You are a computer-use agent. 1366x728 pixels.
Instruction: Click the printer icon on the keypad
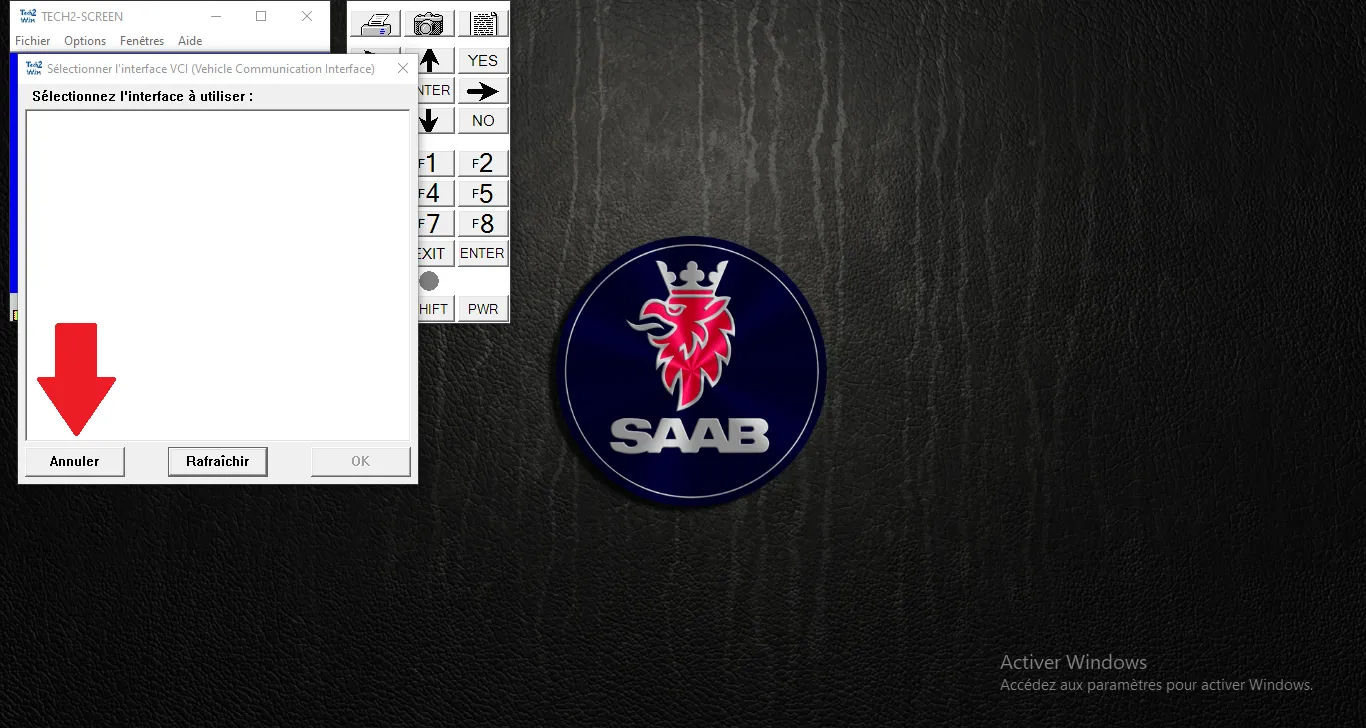click(376, 24)
